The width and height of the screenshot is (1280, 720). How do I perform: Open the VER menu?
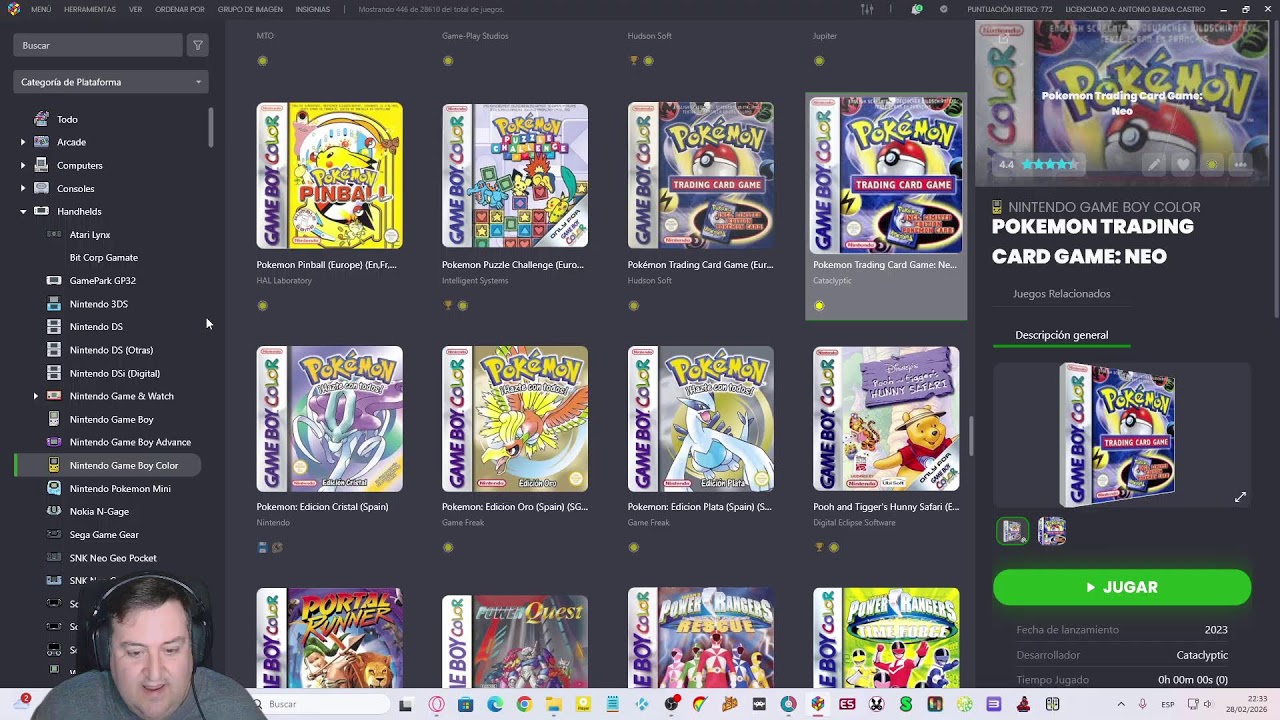tap(135, 9)
